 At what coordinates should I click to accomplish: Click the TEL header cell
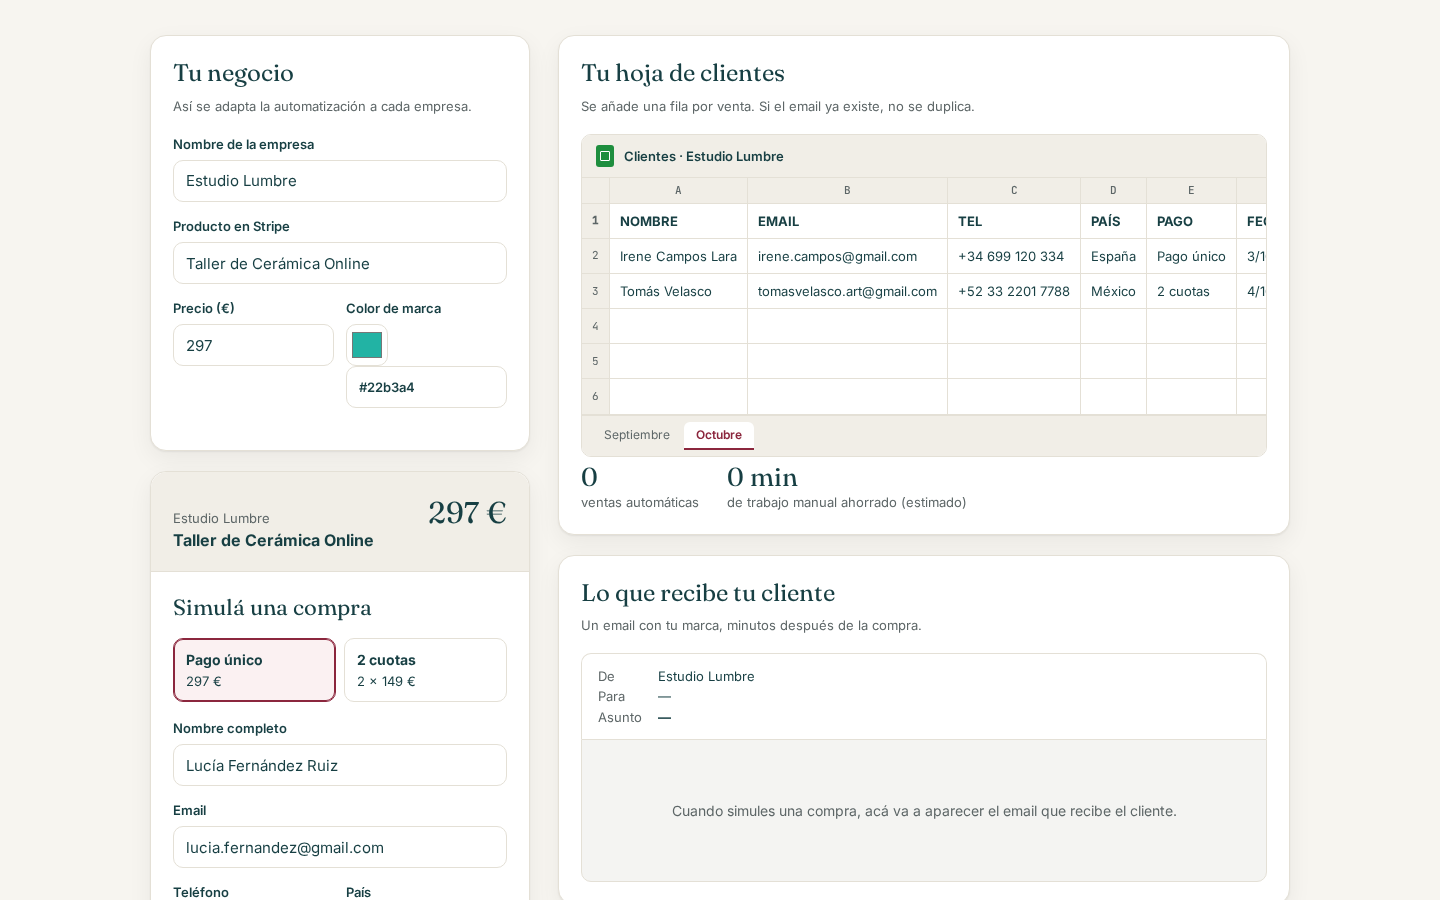[x=1014, y=221]
